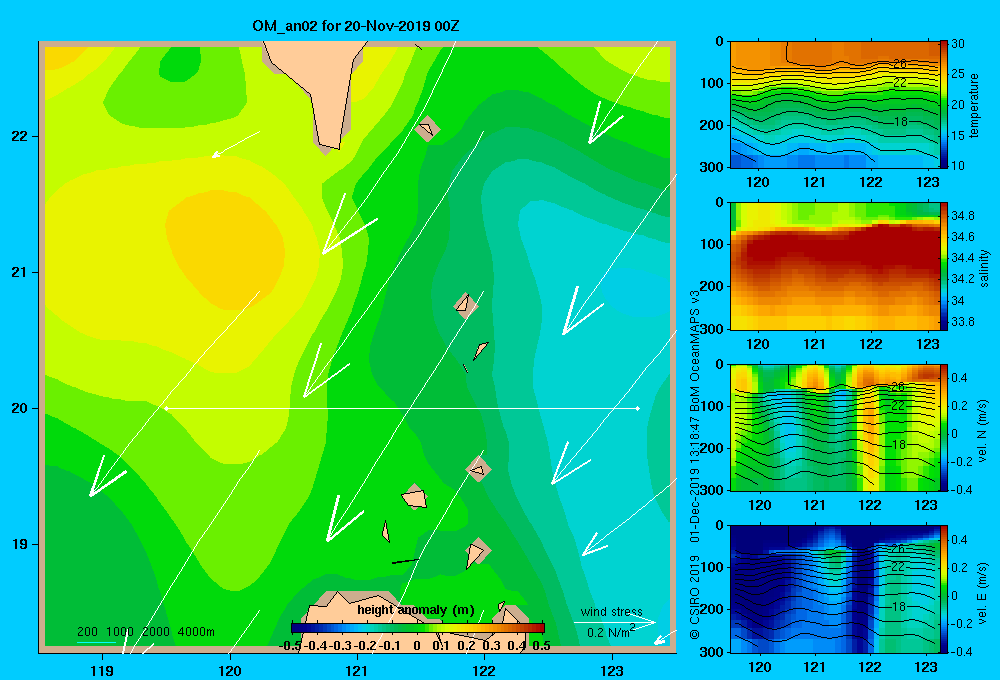Open the vel. E depth section panel

tap(834, 589)
